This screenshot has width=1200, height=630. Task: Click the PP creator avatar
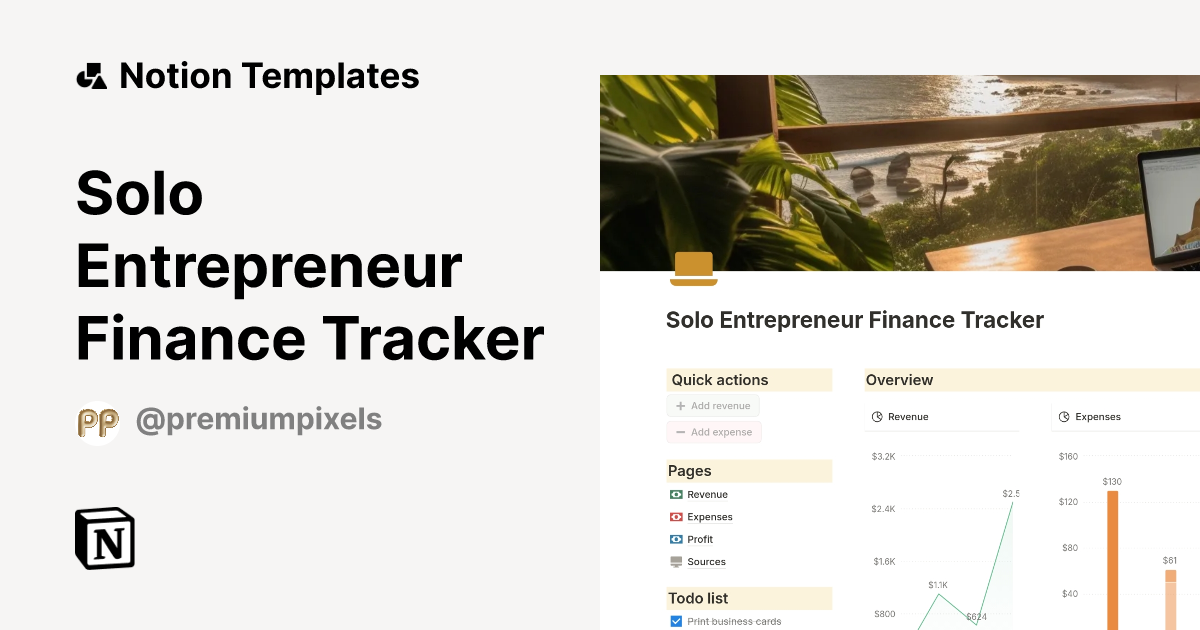coord(97,420)
